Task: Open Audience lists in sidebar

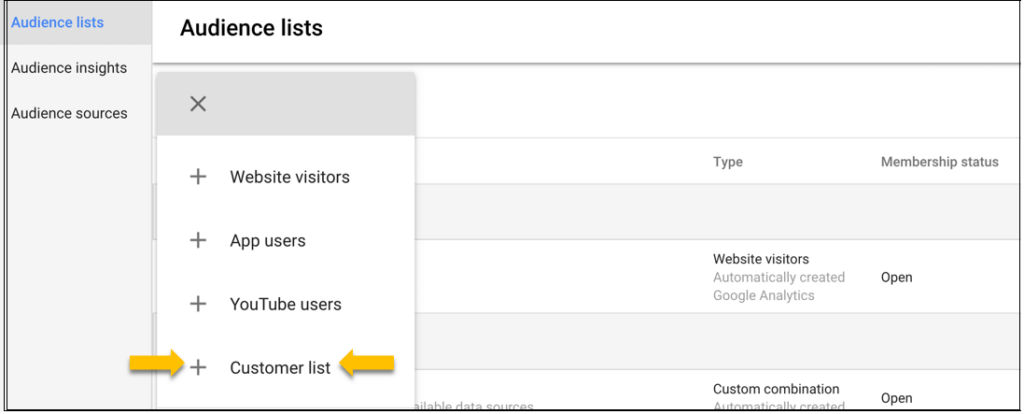Action: [x=57, y=22]
